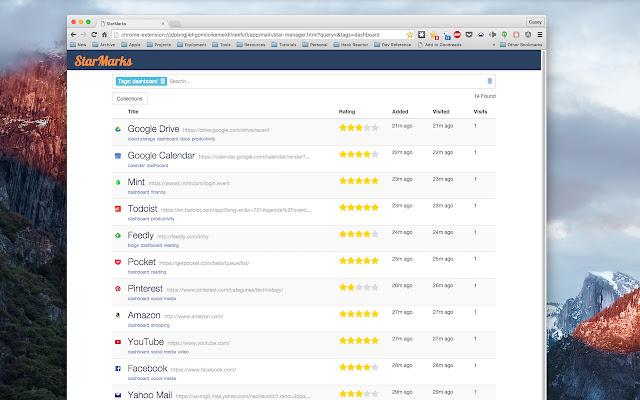Click the Pocket URL getpocket.com text
640x400 pixels.
[204, 263]
